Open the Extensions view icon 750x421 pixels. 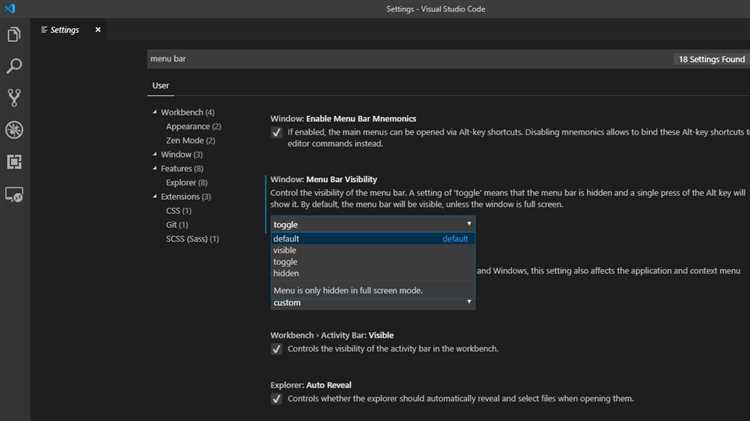pyautogui.click(x=14, y=162)
